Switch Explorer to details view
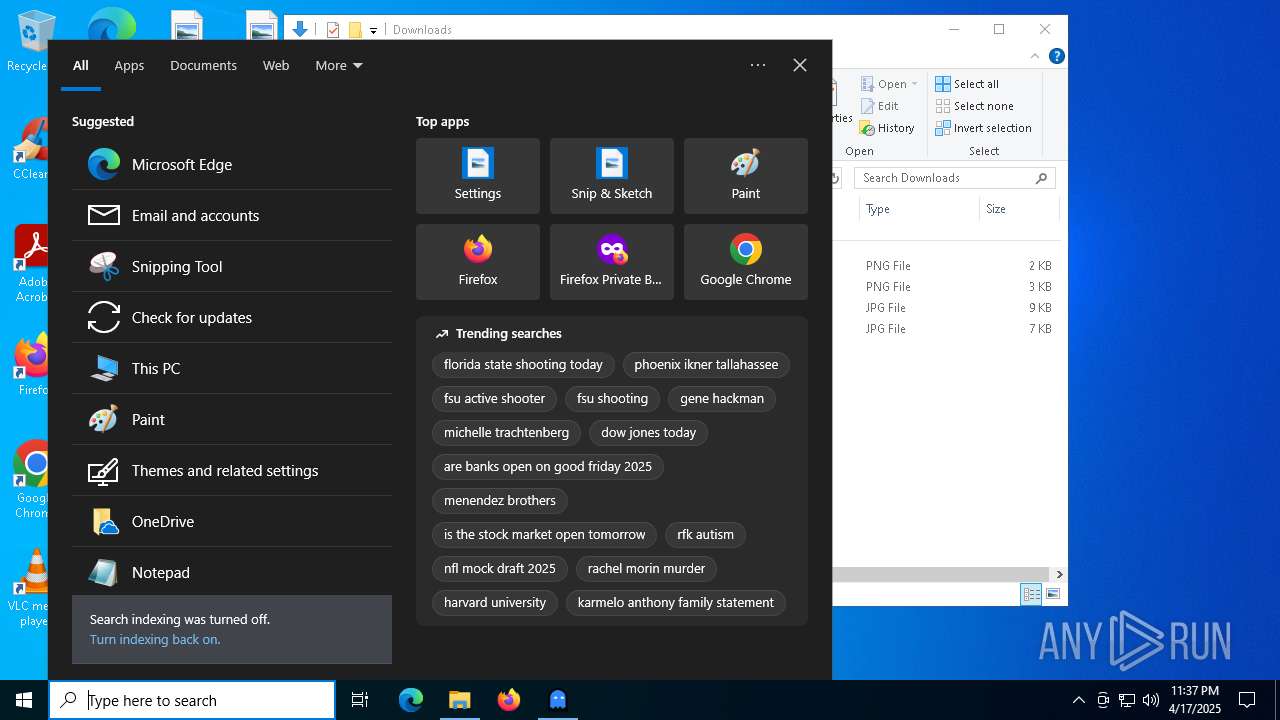Image resolution: width=1280 pixels, height=720 pixels. (x=1031, y=594)
